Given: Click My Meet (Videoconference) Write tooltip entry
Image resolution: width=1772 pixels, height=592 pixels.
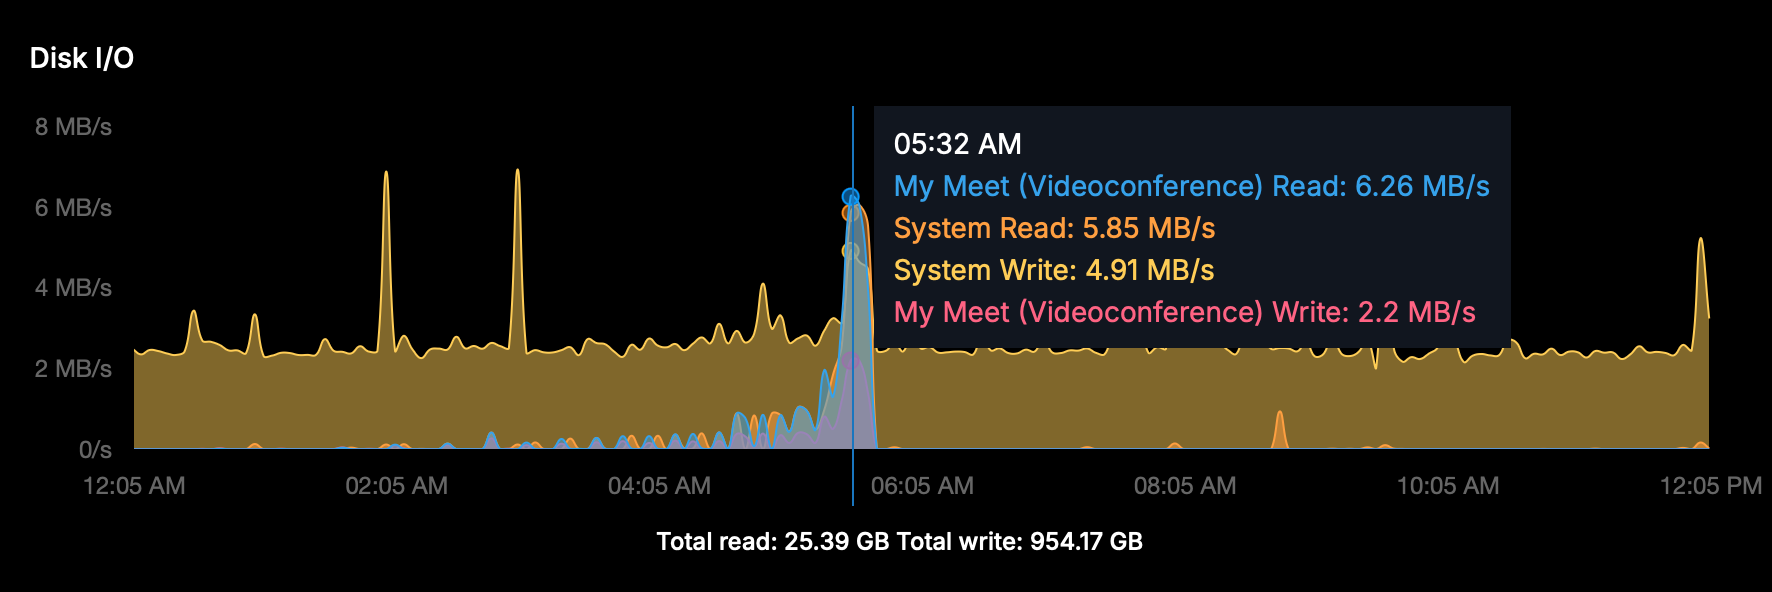Looking at the screenshot, I should [x=1184, y=312].
